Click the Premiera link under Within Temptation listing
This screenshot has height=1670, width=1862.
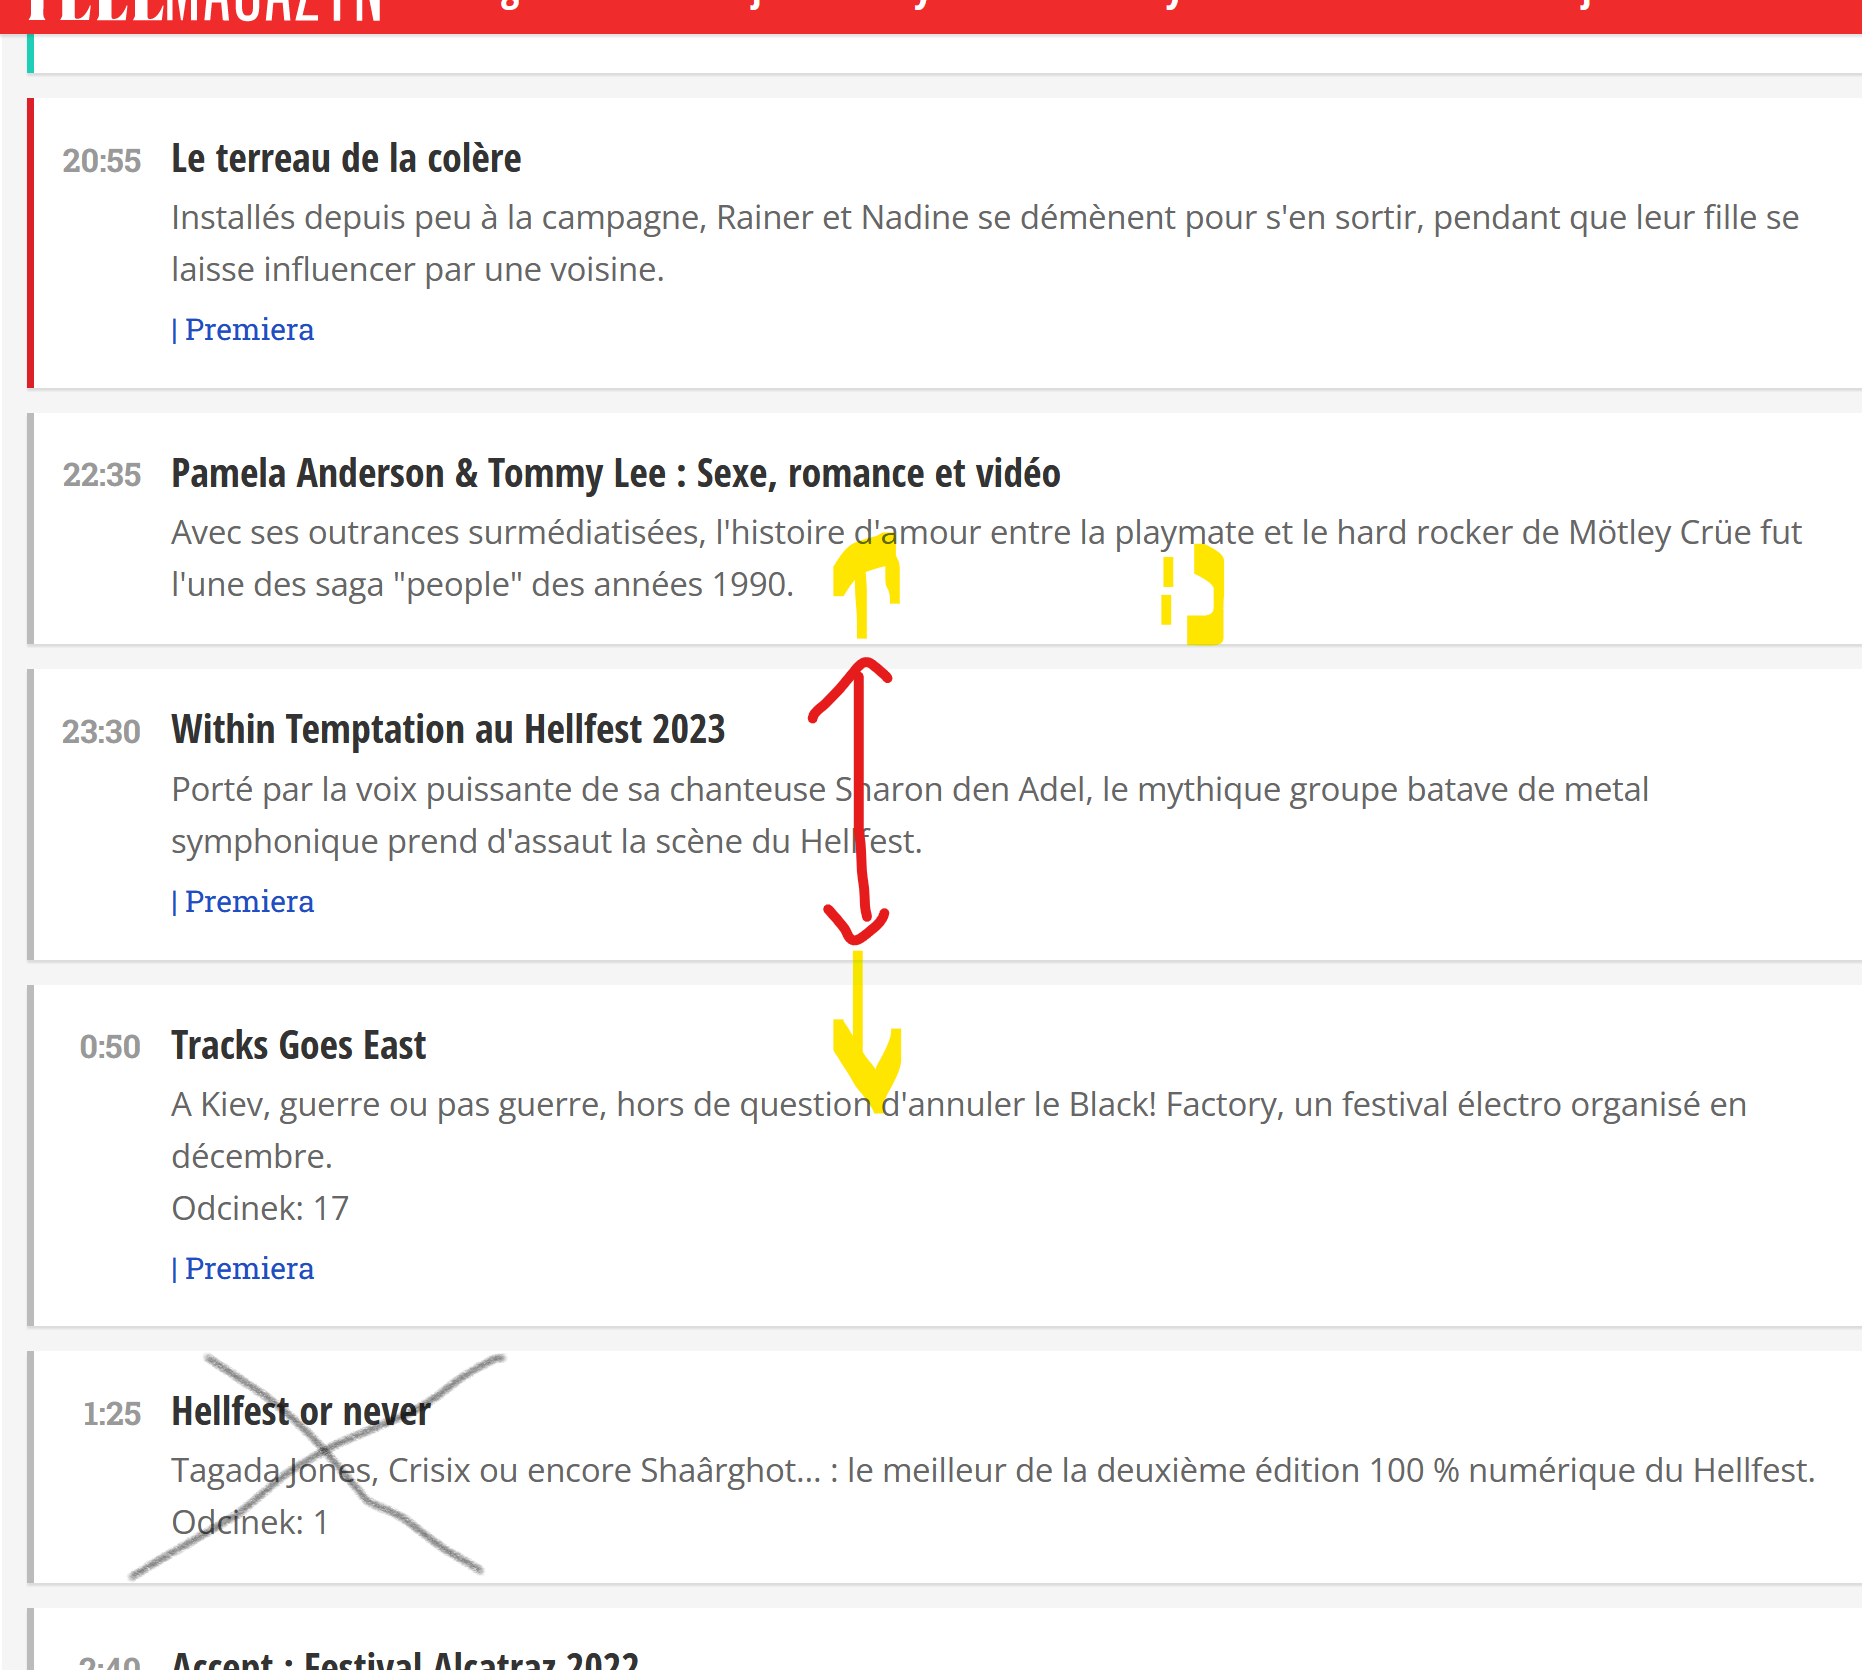(249, 901)
